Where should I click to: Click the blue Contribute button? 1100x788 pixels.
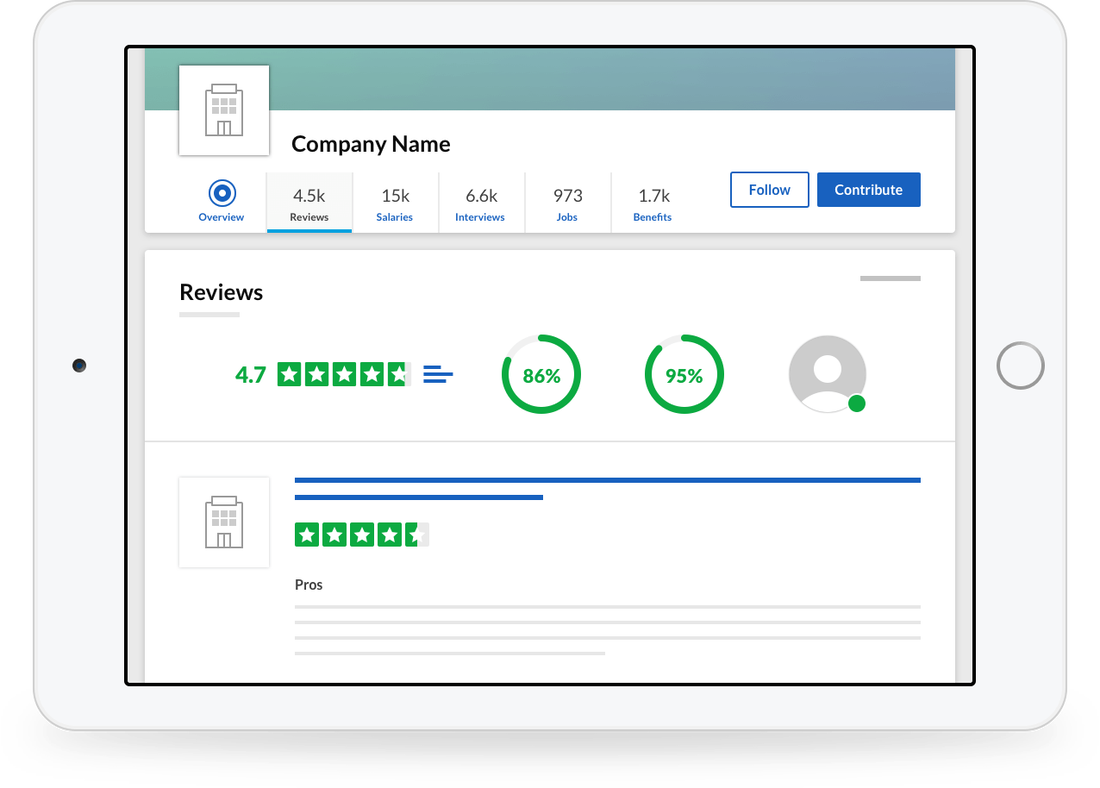pos(868,189)
